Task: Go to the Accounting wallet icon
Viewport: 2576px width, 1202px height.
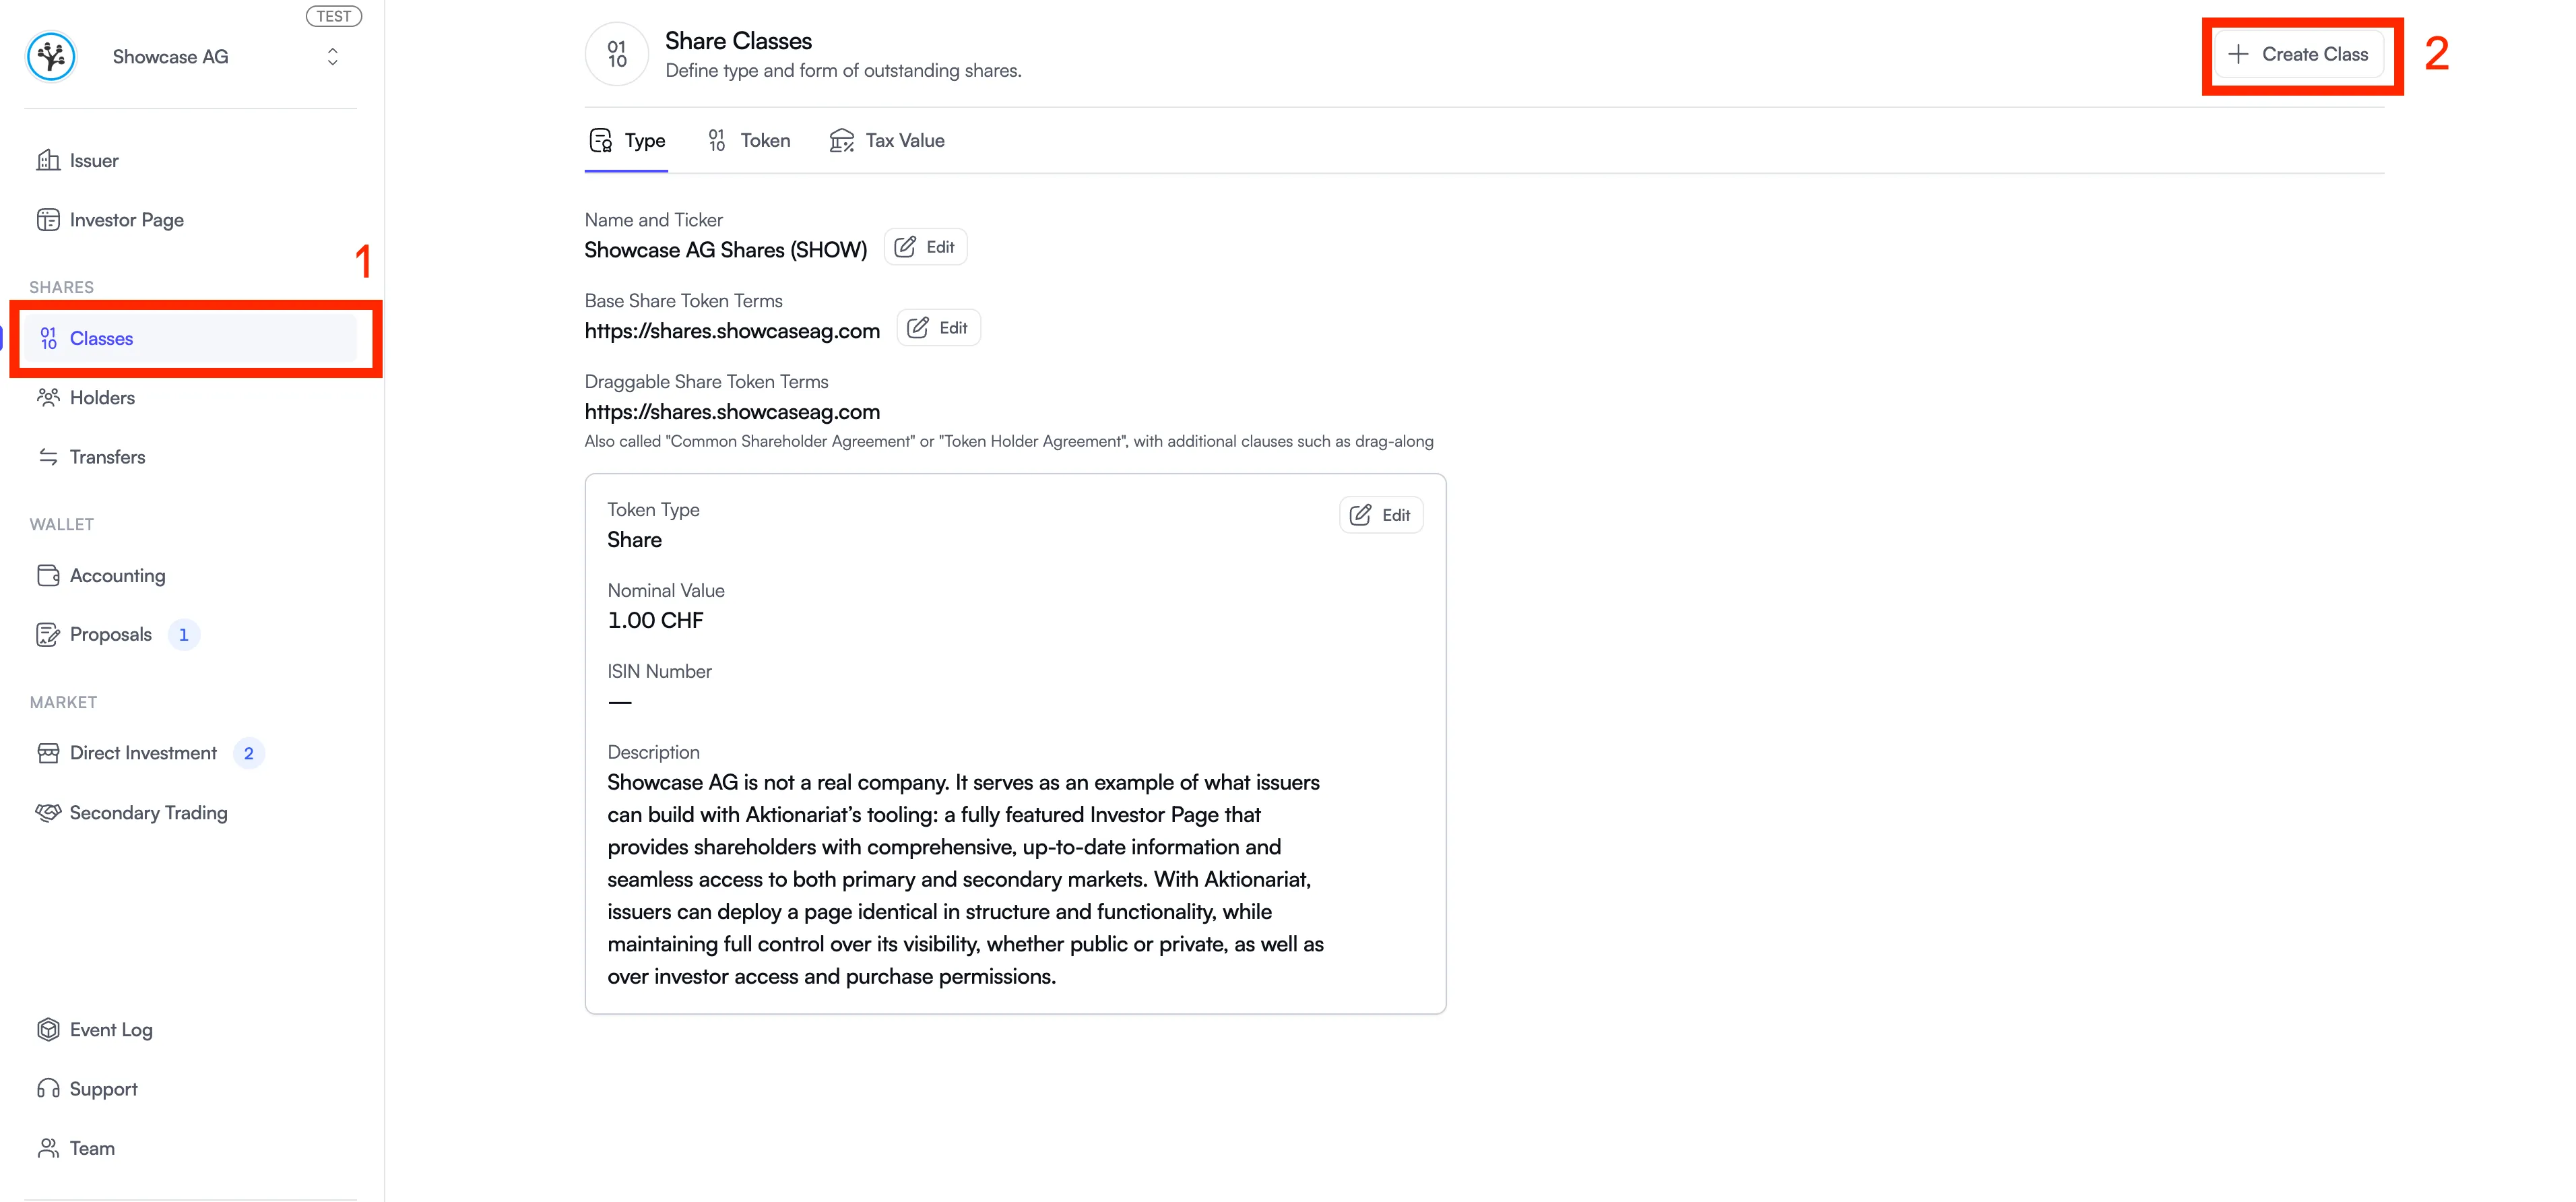Action: (48, 575)
